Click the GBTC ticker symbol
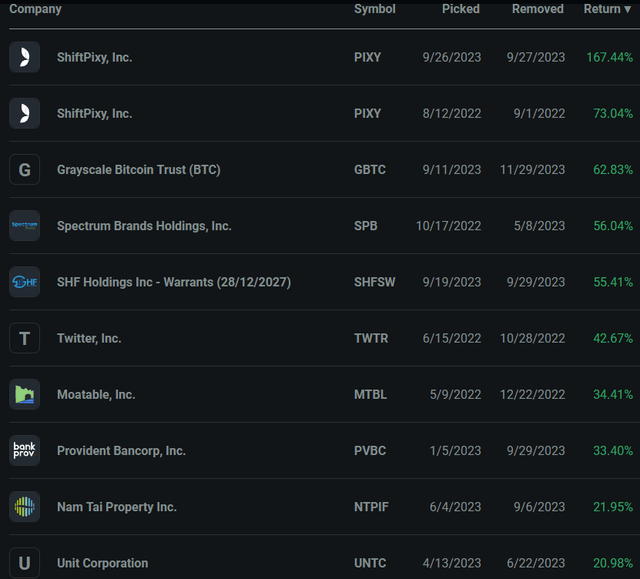 tap(370, 170)
